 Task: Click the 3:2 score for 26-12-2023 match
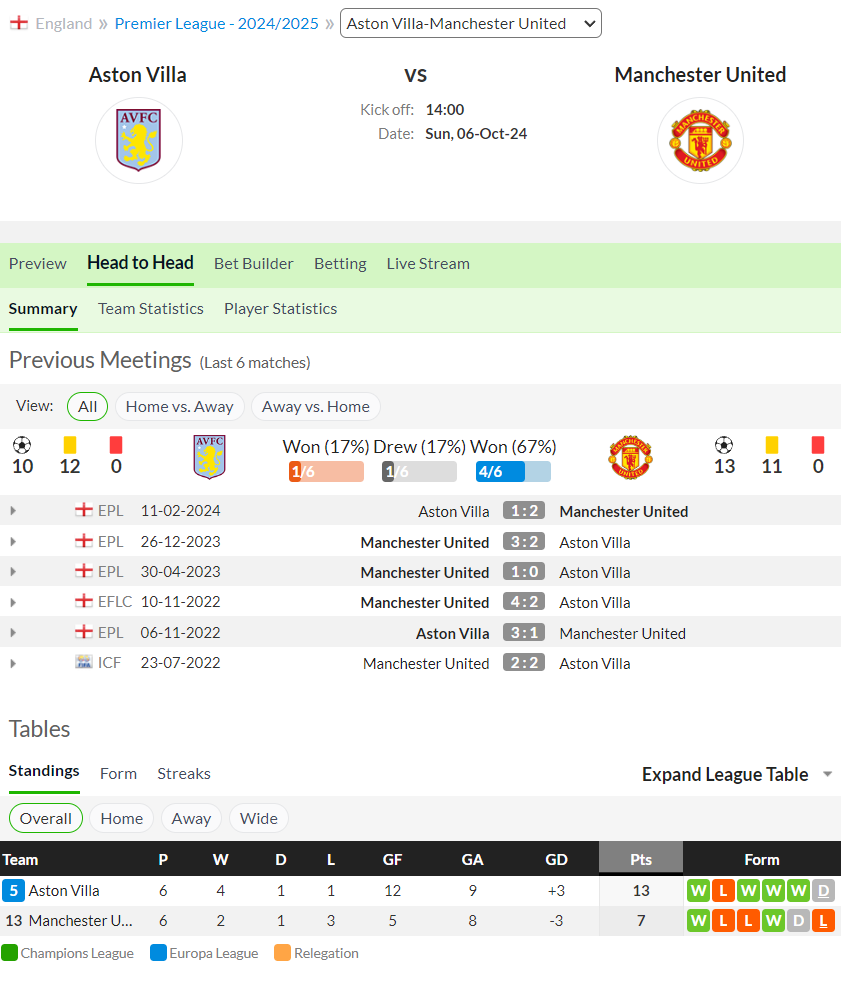click(524, 541)
